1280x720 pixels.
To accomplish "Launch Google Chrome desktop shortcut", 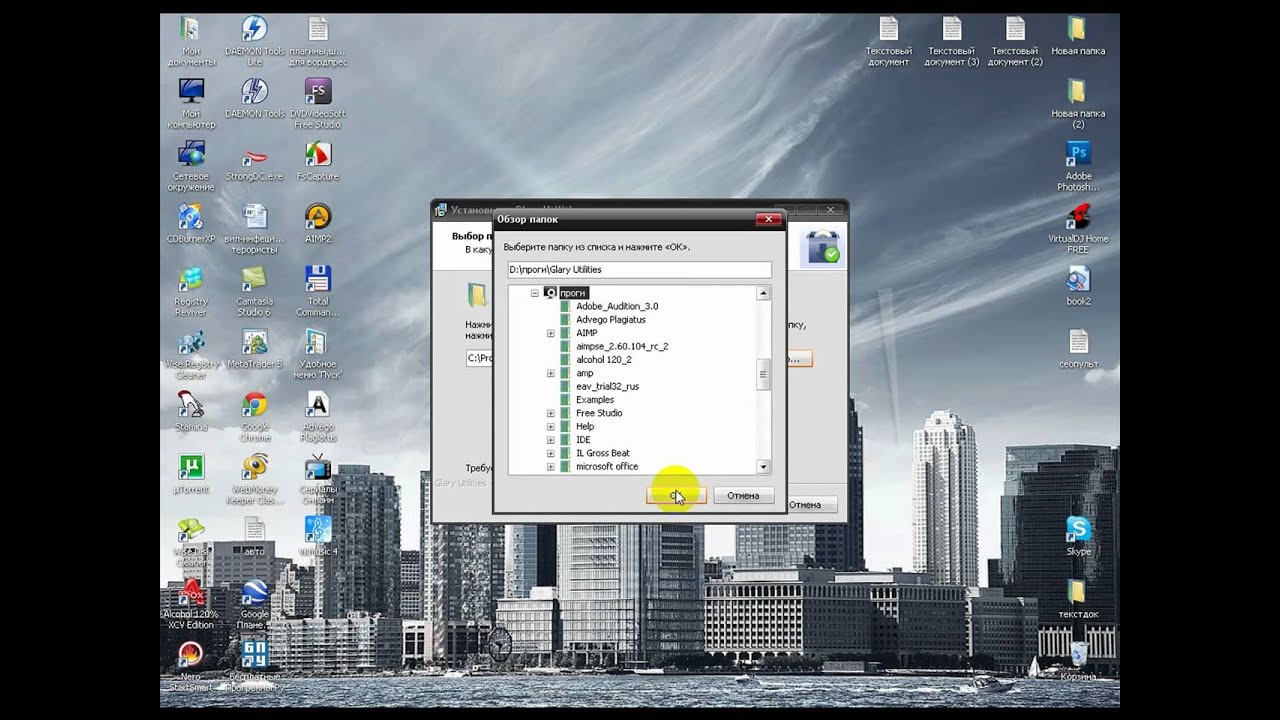I will (254, 415).
